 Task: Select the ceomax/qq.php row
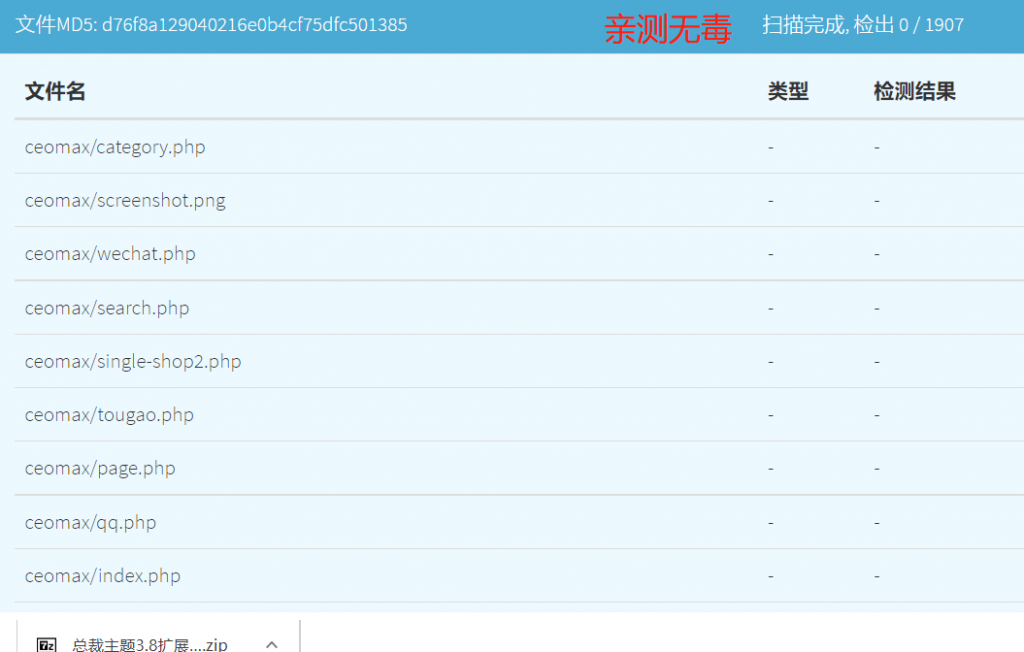coord(519,523)
